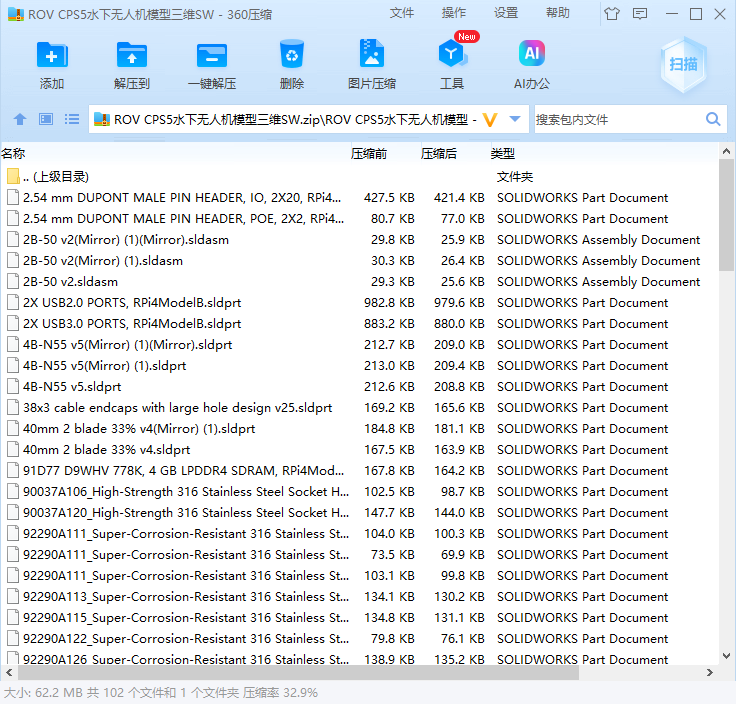Select 2.54 mm DUPONT MALE PIN HEADER, IO row

(x=359, y=198)
